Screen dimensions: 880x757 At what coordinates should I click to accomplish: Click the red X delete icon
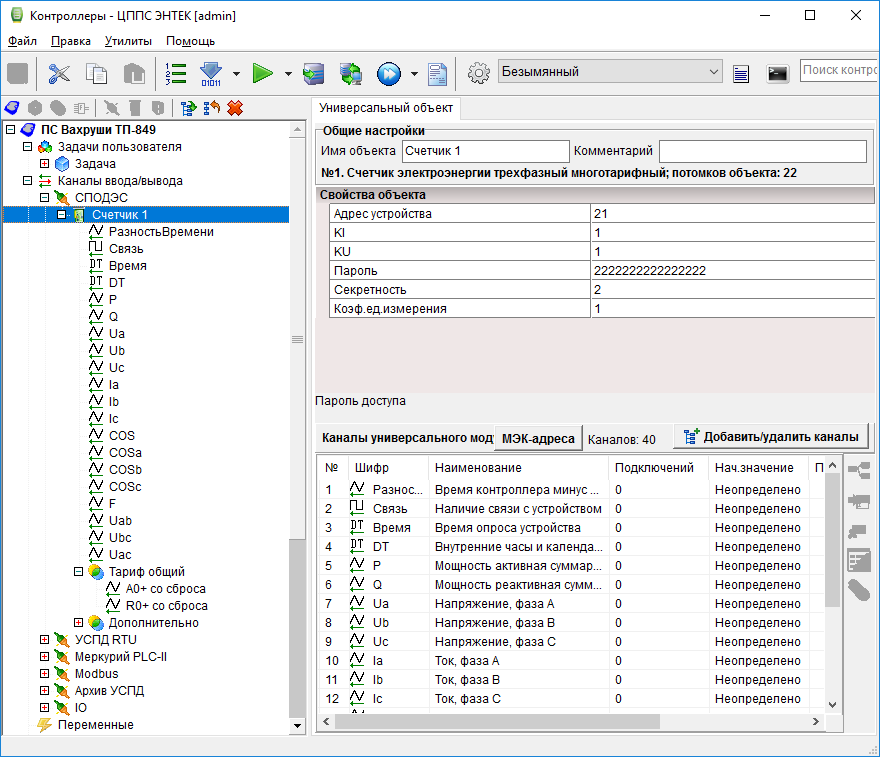point(235,108)
